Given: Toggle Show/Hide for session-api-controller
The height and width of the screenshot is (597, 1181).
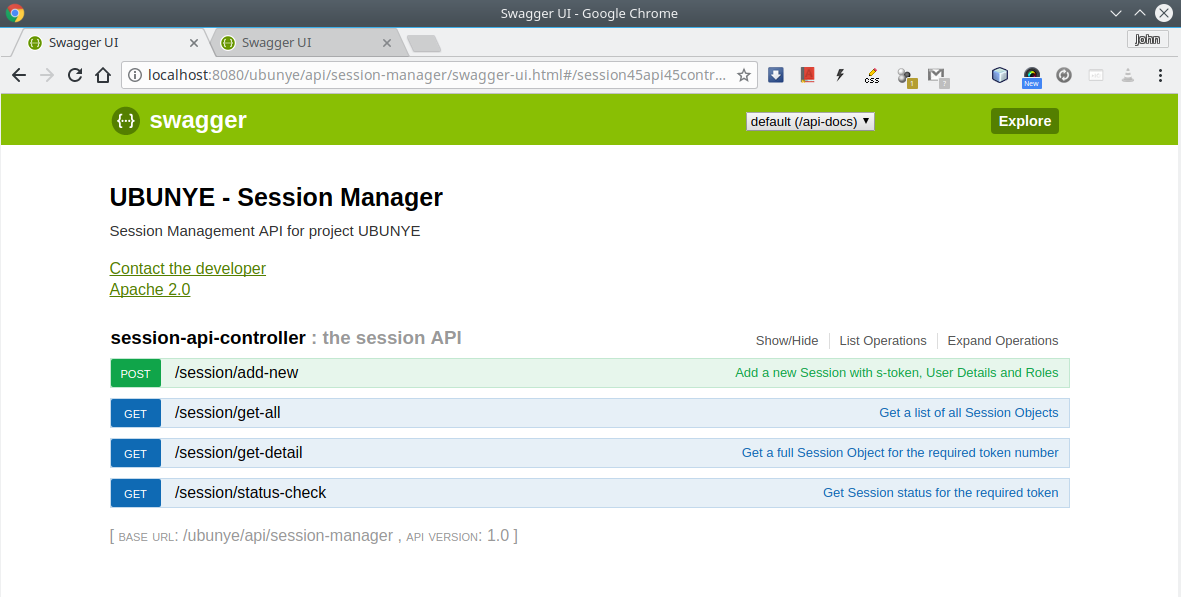Looking at the screenshot, I should click(x=787, y=340).
